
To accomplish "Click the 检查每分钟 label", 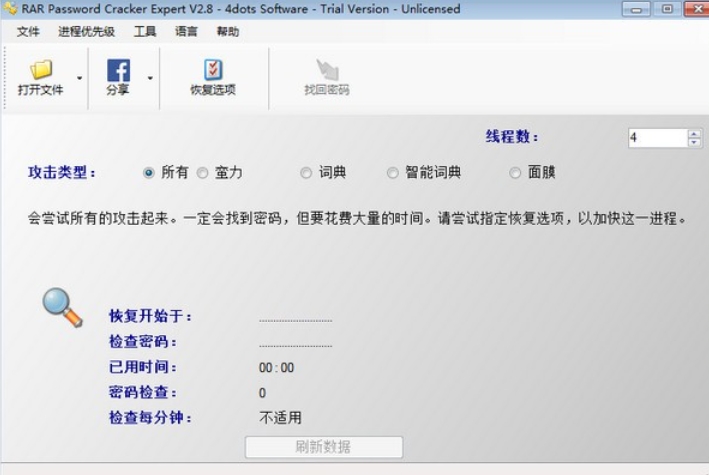I will (150, 418).
